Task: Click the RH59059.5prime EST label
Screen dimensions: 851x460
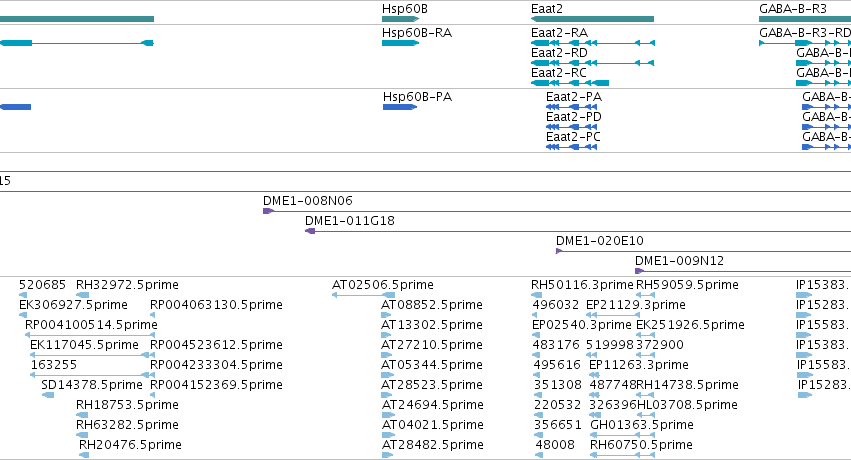Action: (687, 285)
